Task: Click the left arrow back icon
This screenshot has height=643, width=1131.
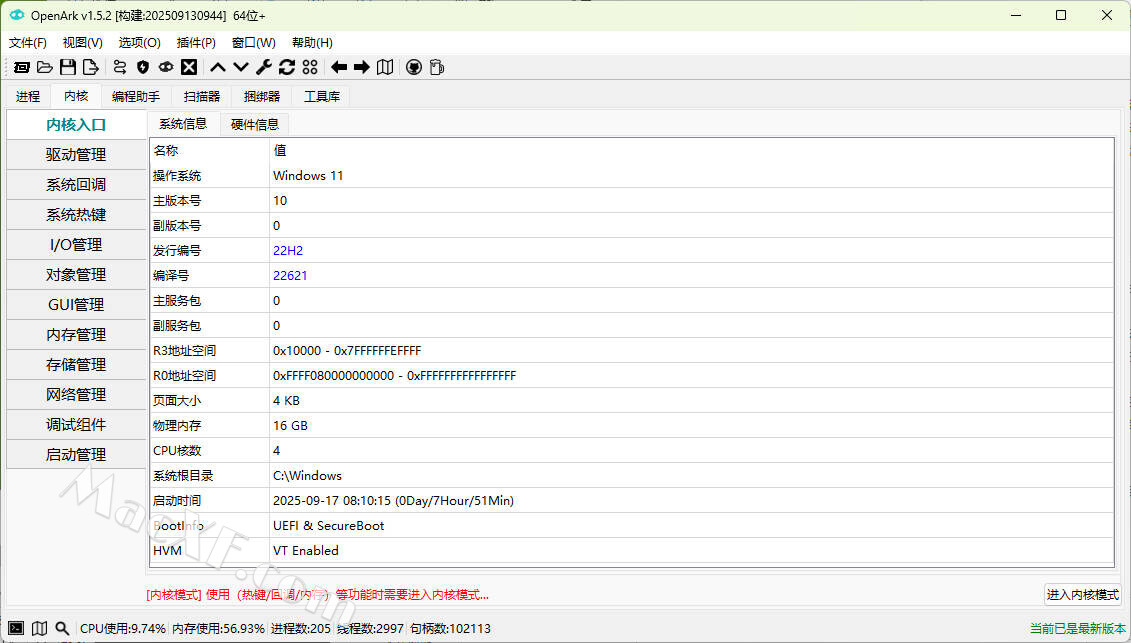Action: pyautogui.click(x=339, y=67)
